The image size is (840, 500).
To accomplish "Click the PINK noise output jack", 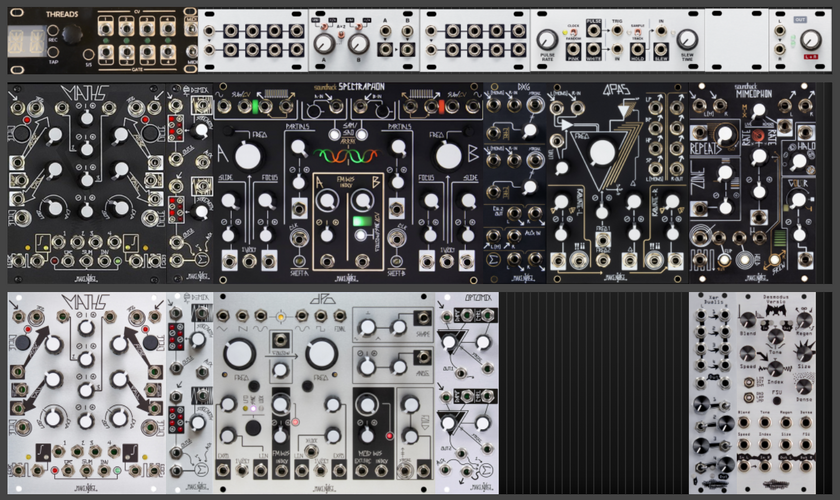I will (573, 50).
